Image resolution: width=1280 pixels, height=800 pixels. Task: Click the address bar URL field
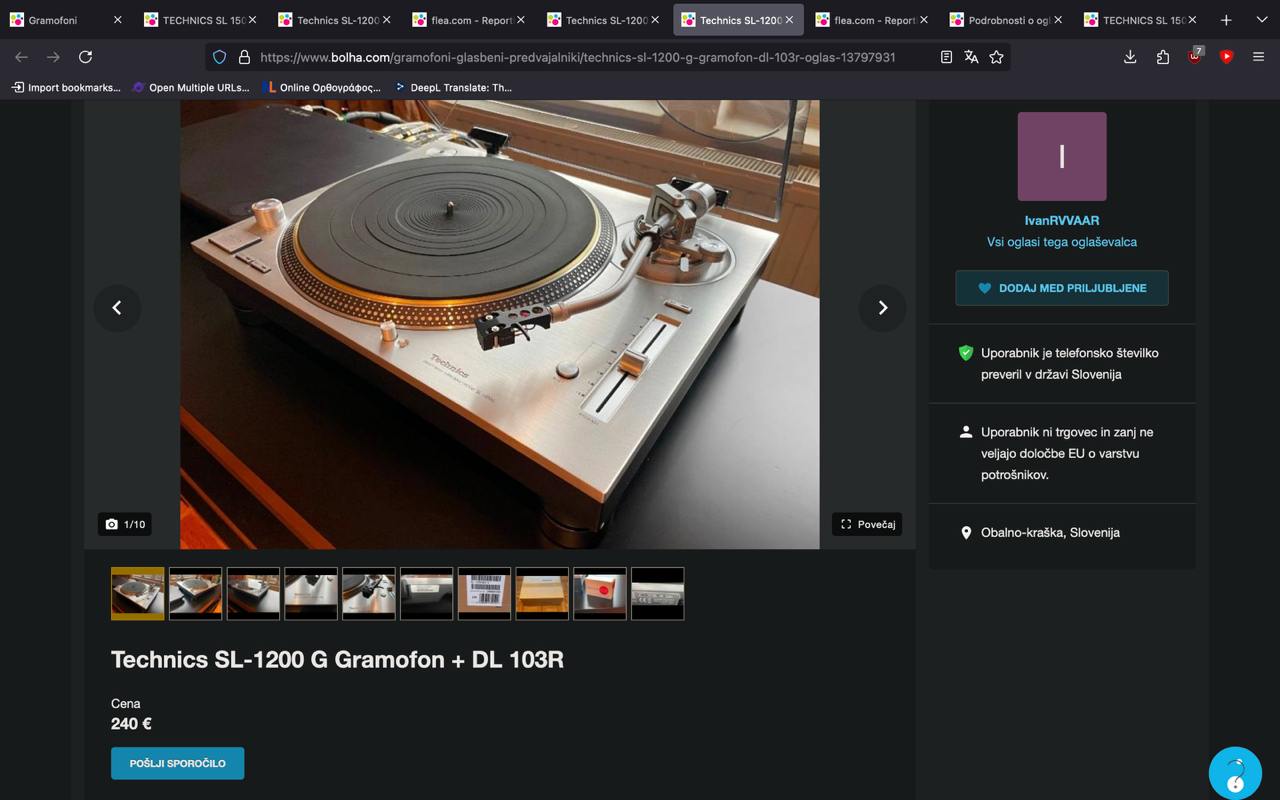point(578,57)
